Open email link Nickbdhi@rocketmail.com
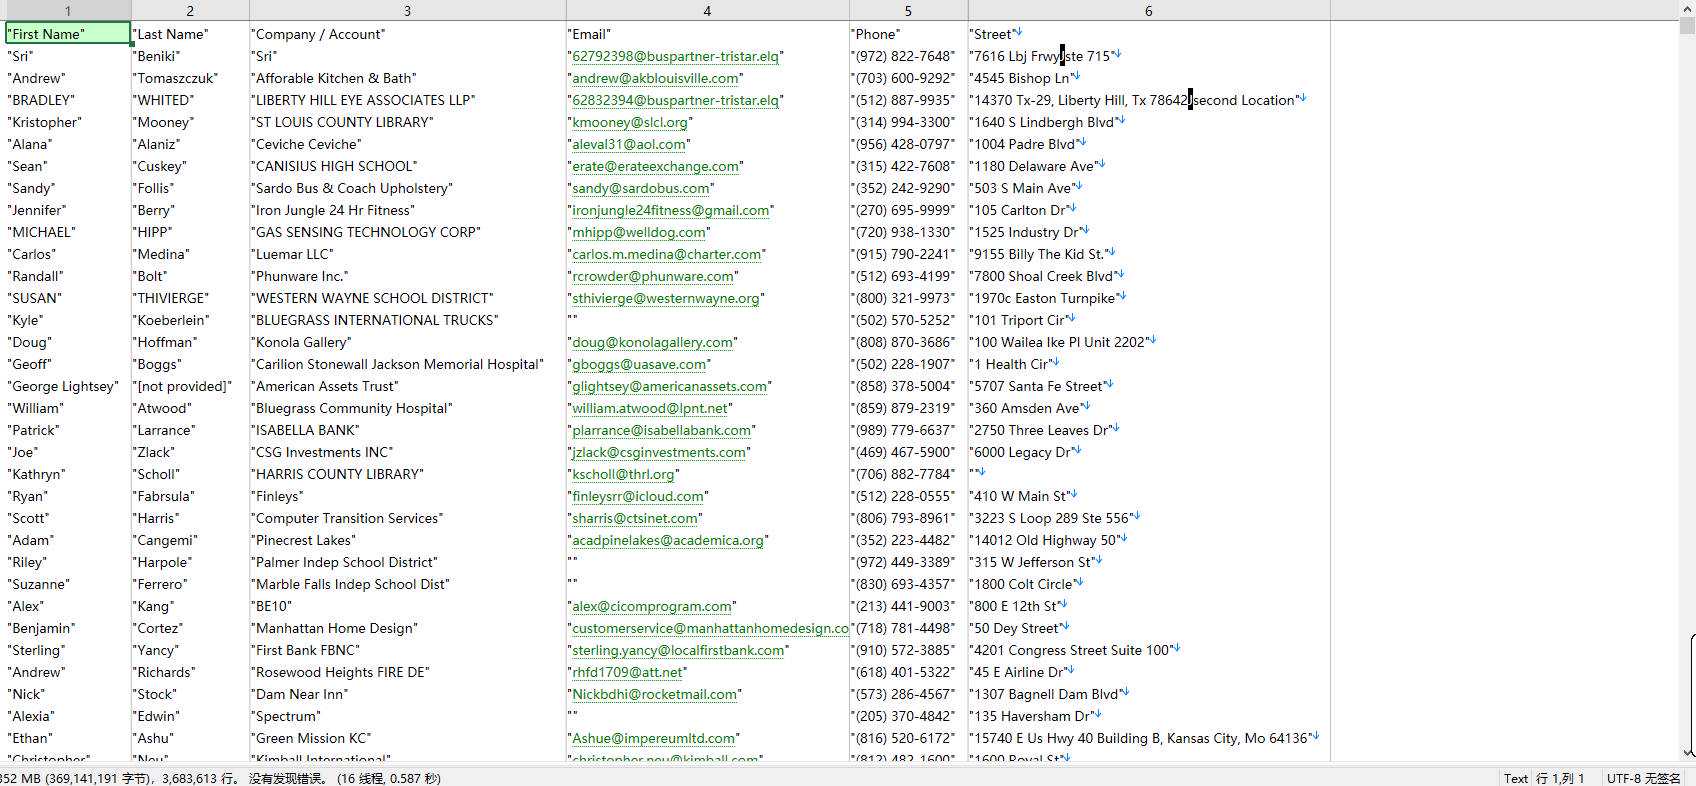This screenshot has width=1696, height=786. pyautogui.click(x=655, y=694)
